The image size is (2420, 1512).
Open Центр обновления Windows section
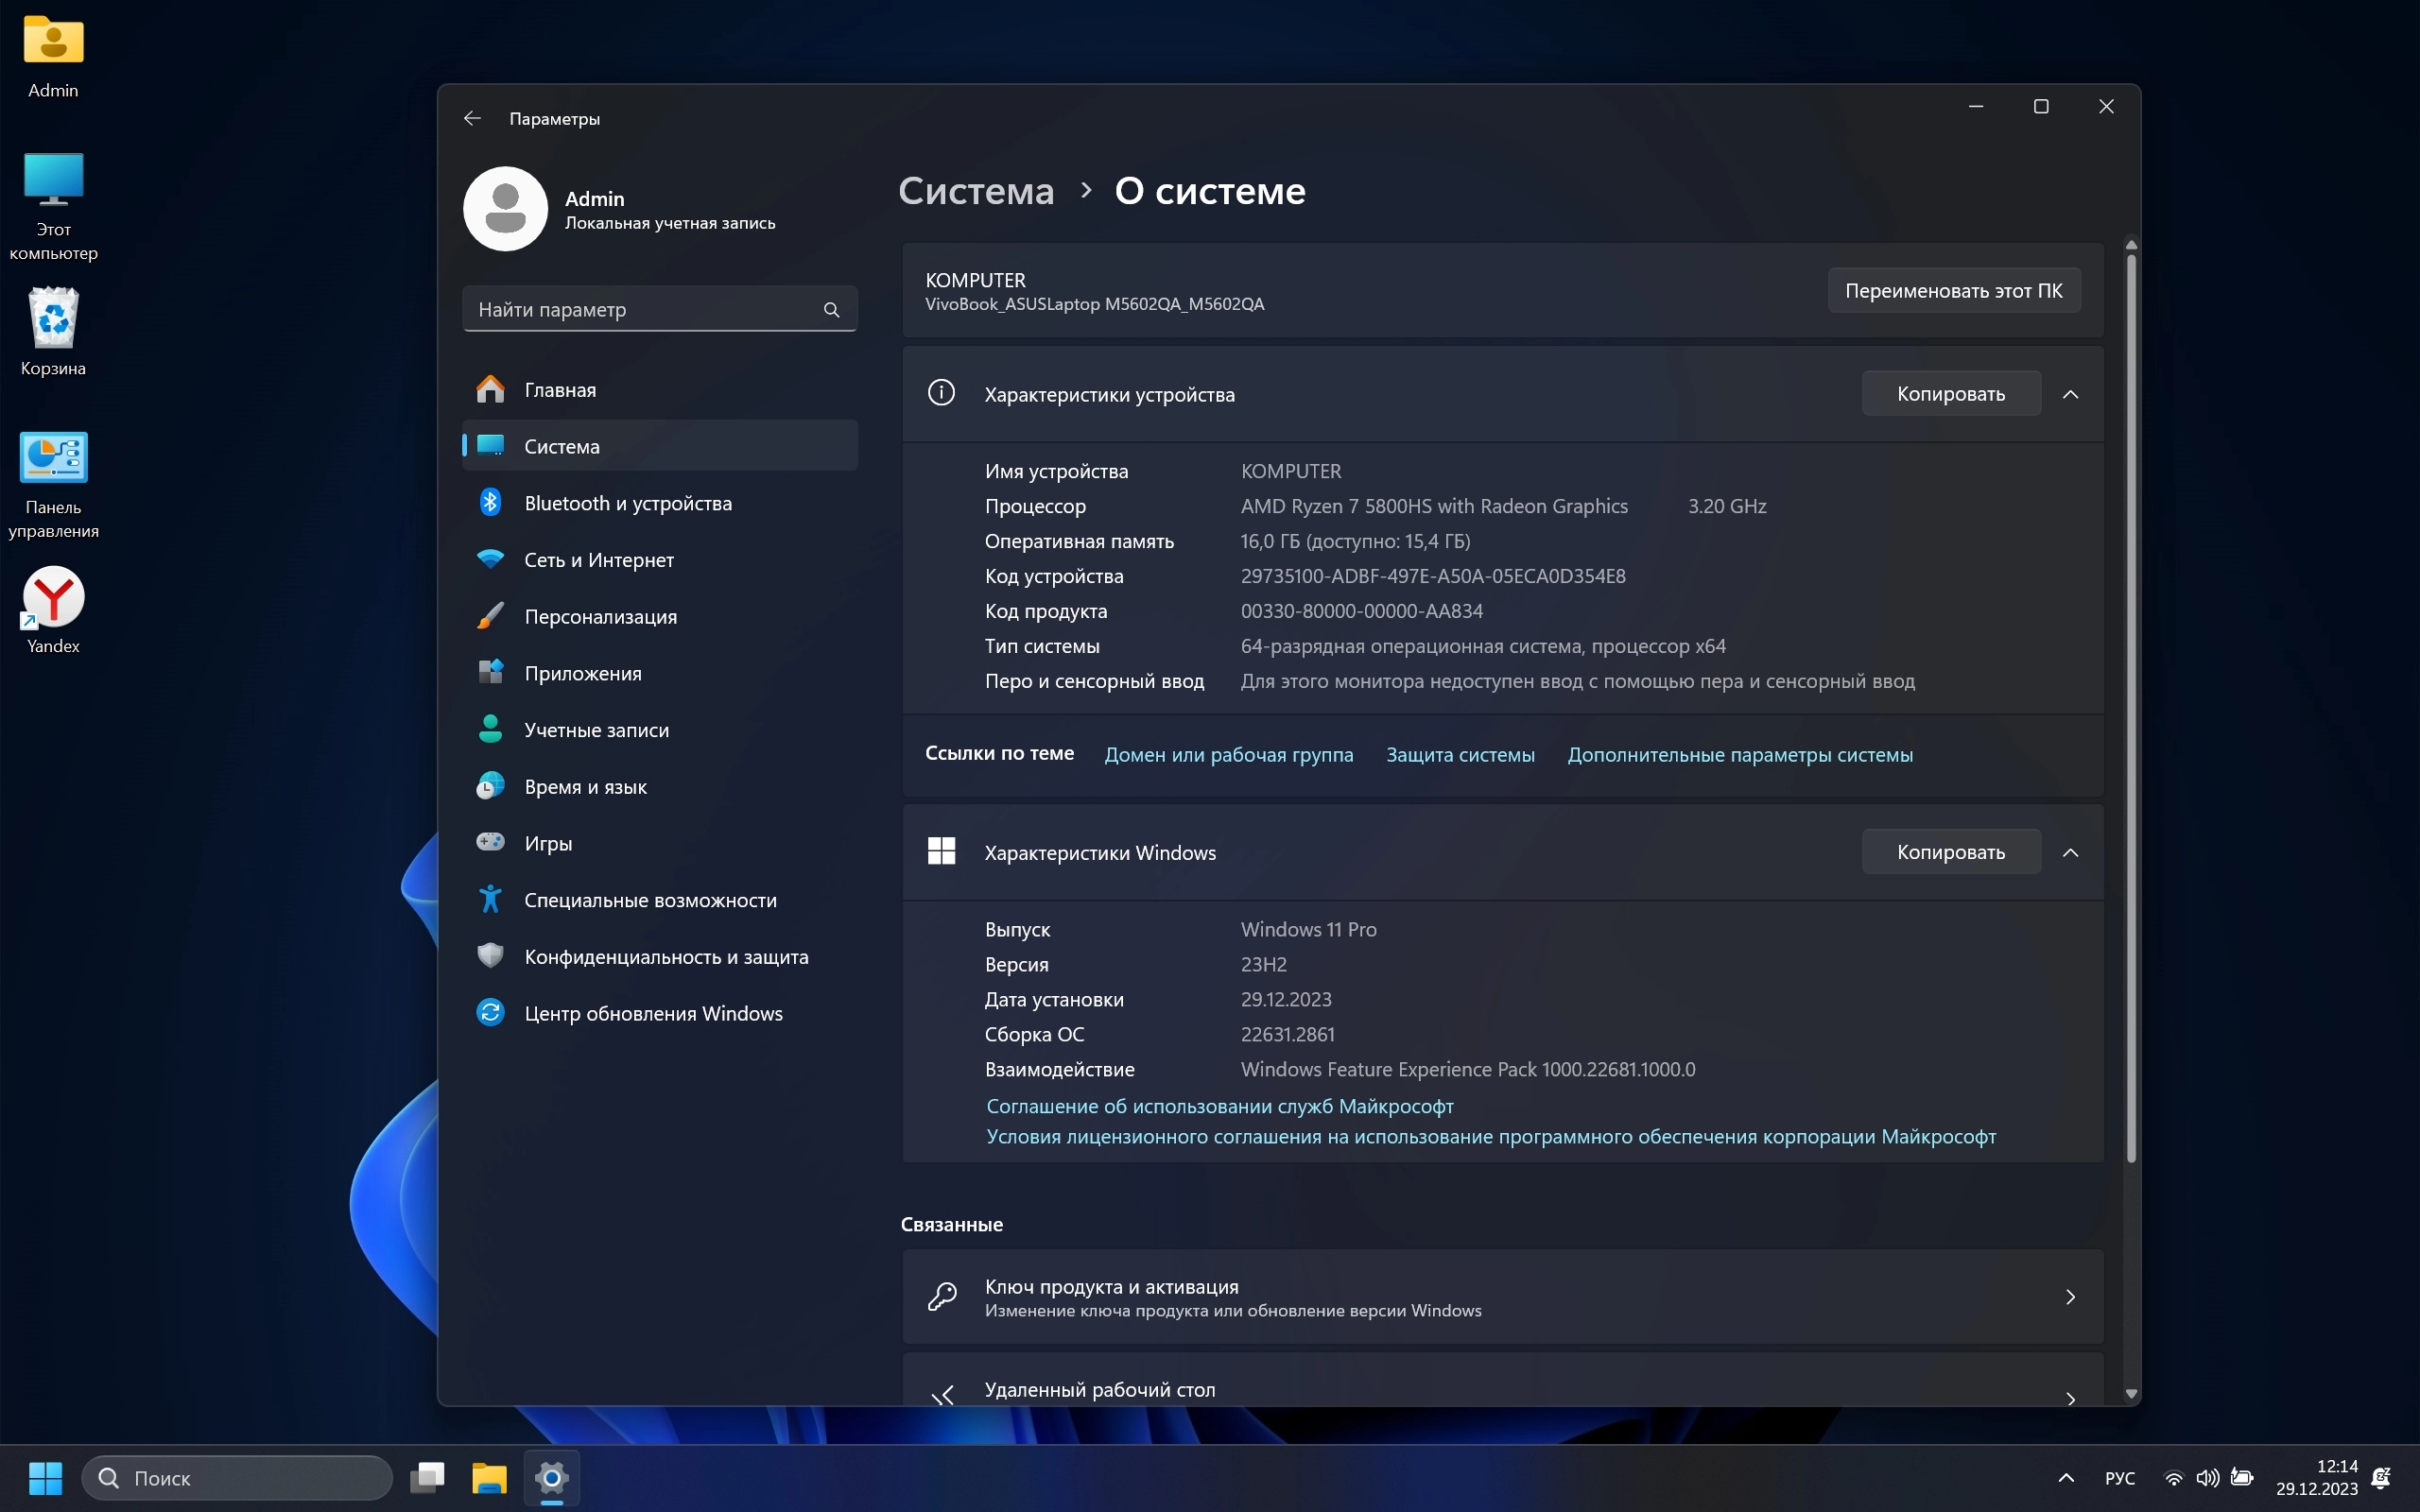coord(652,1013)
